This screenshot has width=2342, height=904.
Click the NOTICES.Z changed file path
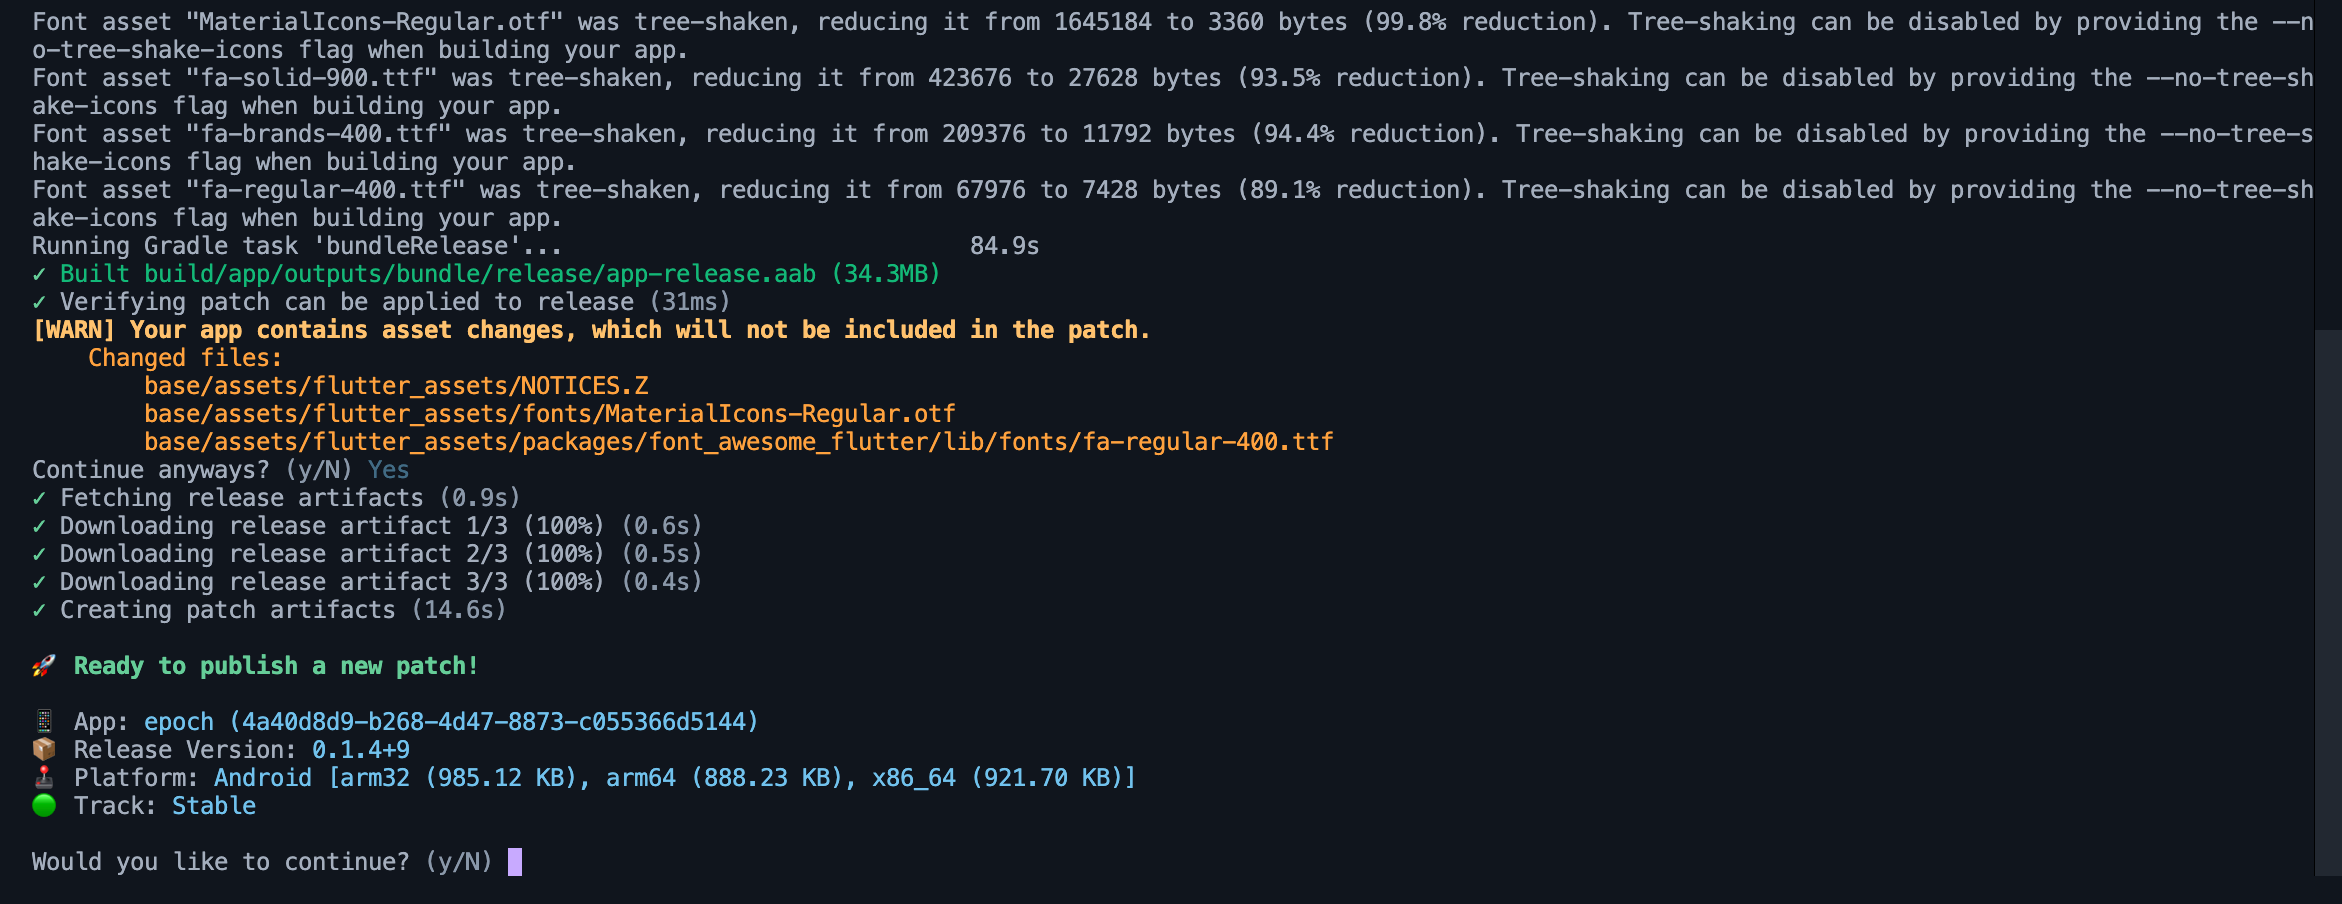pyautogui.click(x=396, y=386)
